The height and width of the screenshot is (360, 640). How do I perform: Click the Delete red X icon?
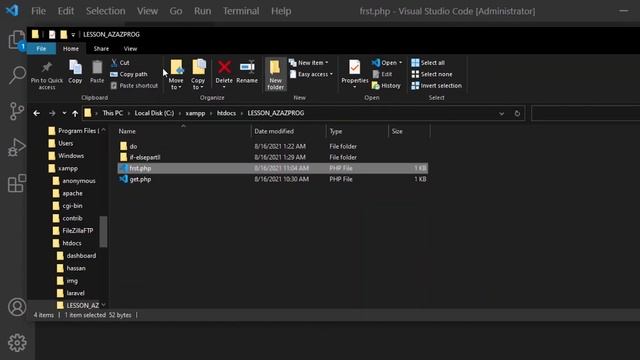(224, 67)
